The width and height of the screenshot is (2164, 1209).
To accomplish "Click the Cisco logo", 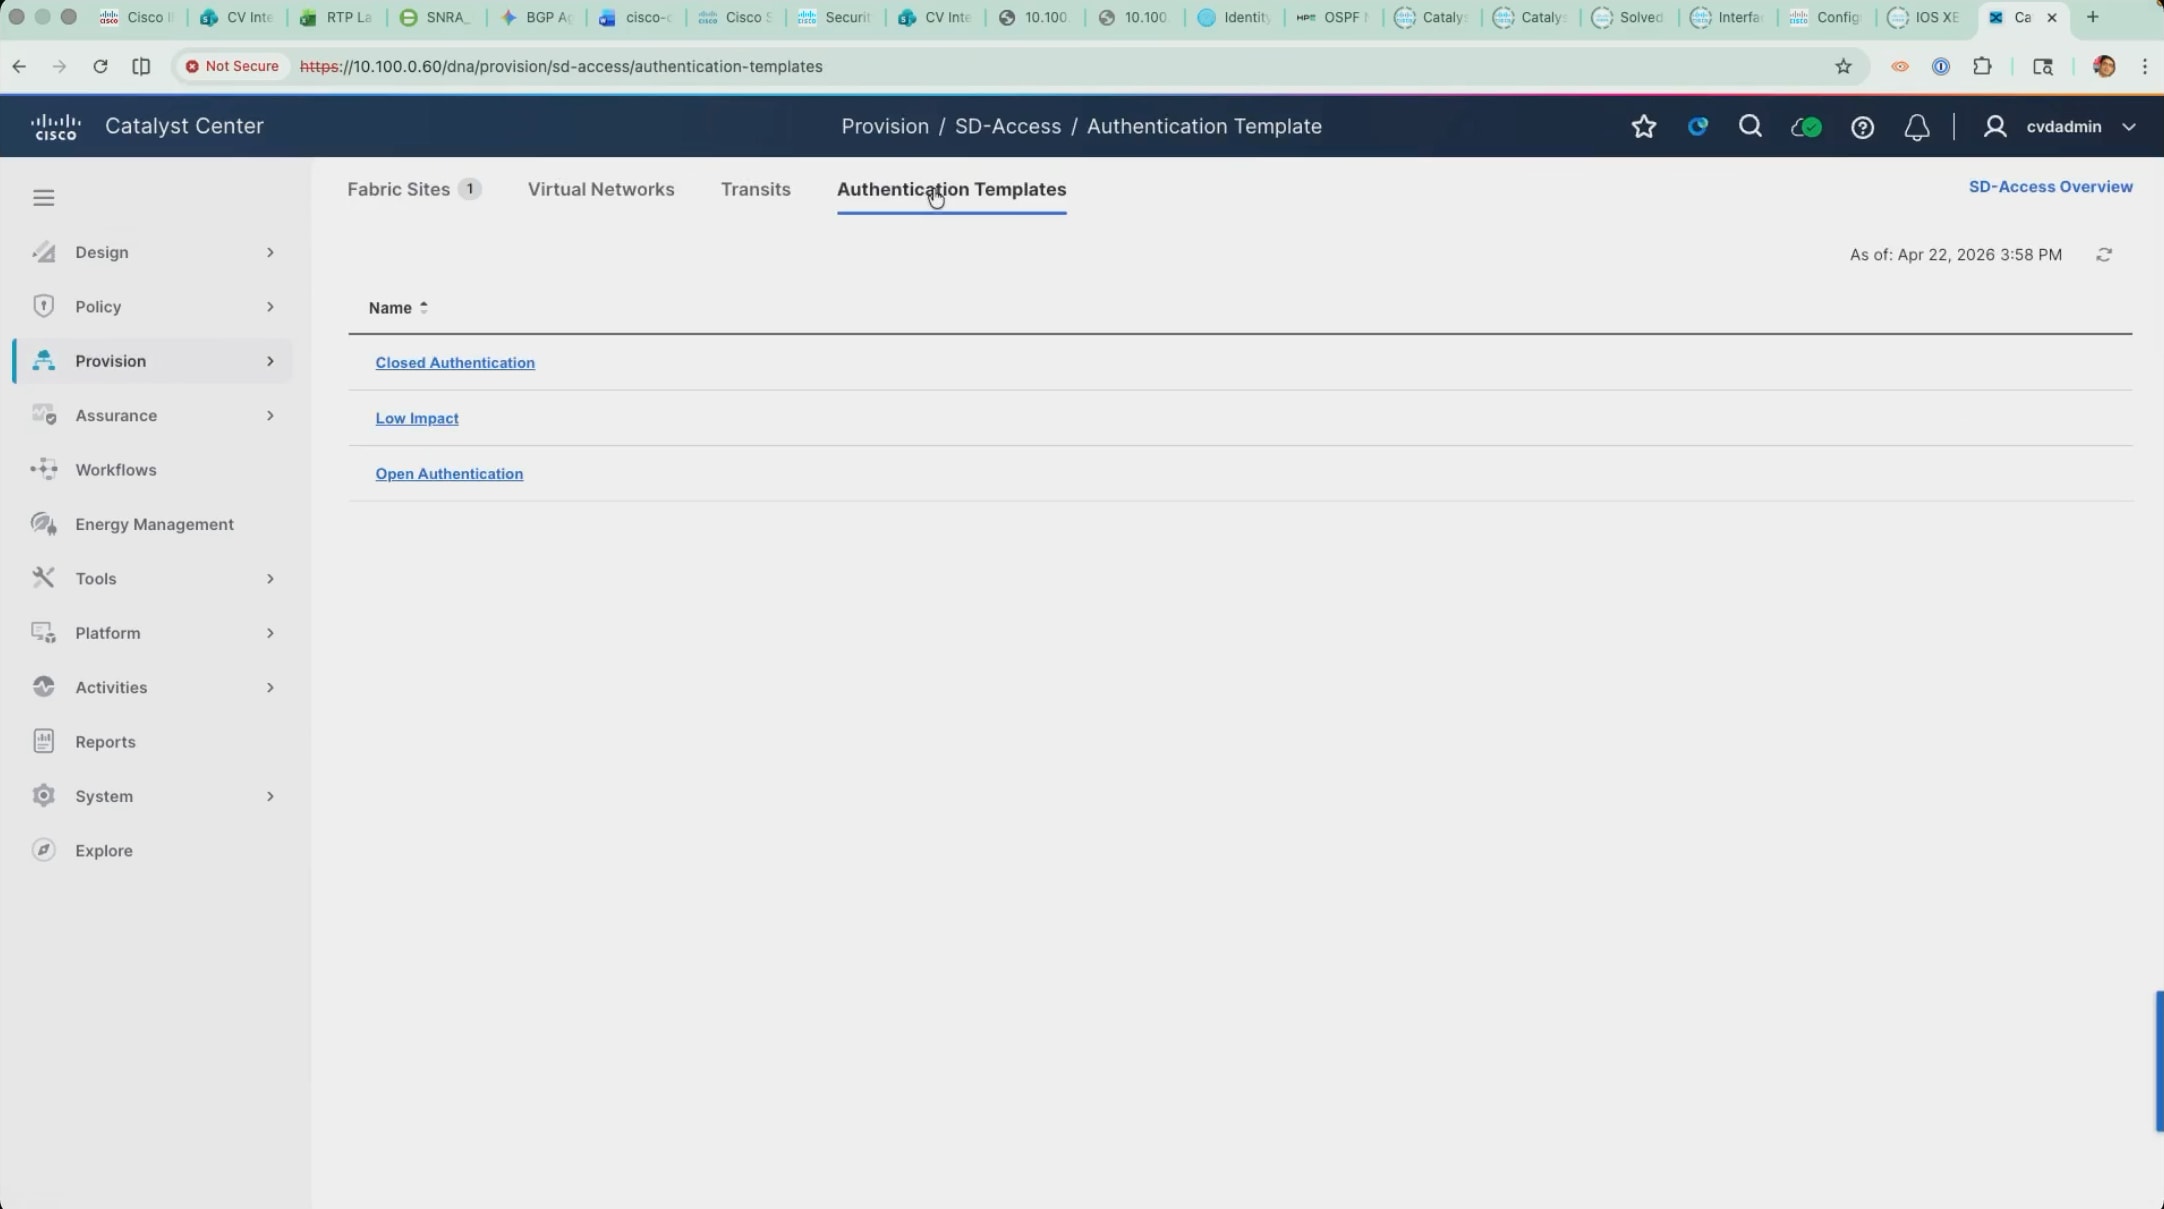I will pos(55,126).
